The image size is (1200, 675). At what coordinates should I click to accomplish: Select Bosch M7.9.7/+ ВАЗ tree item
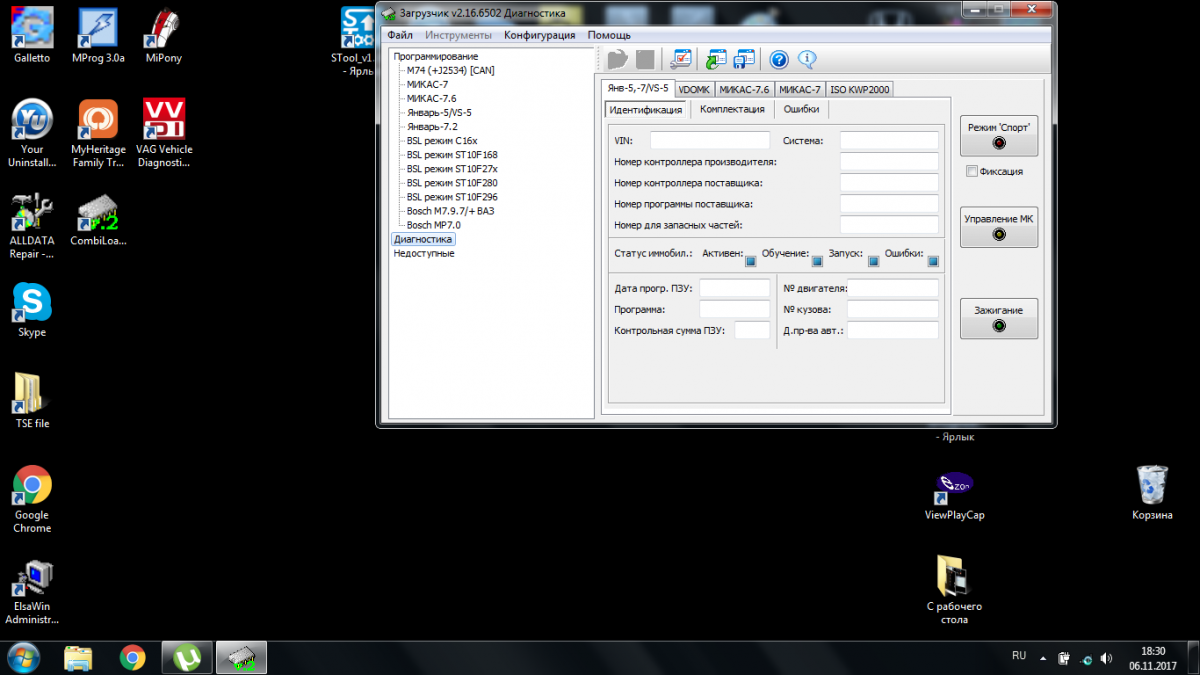(450, 211)
